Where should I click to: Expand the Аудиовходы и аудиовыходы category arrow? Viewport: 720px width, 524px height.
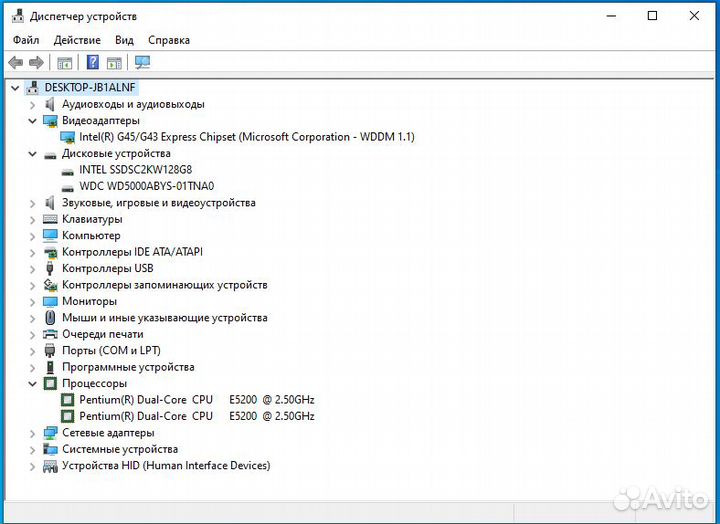coord(32,105)
